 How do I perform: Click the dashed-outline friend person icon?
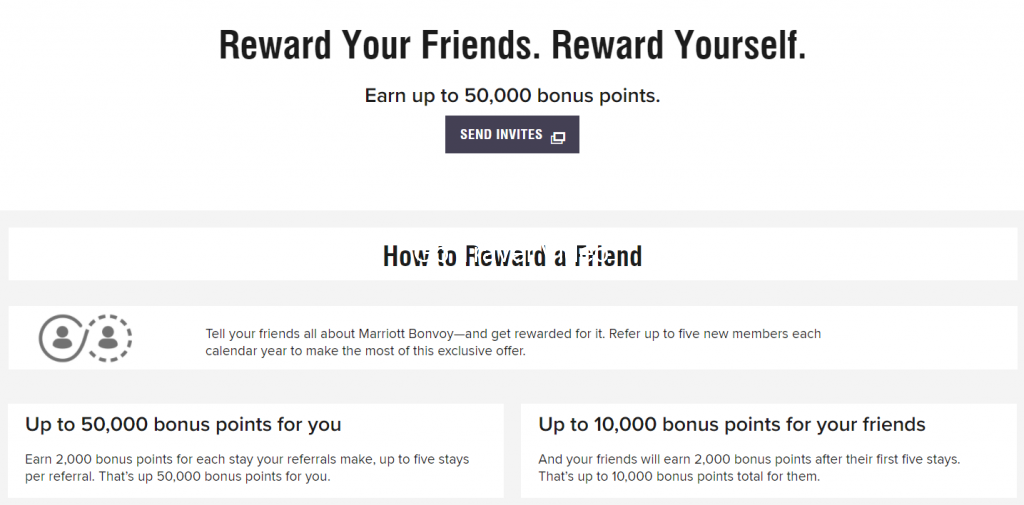(108, 338)
